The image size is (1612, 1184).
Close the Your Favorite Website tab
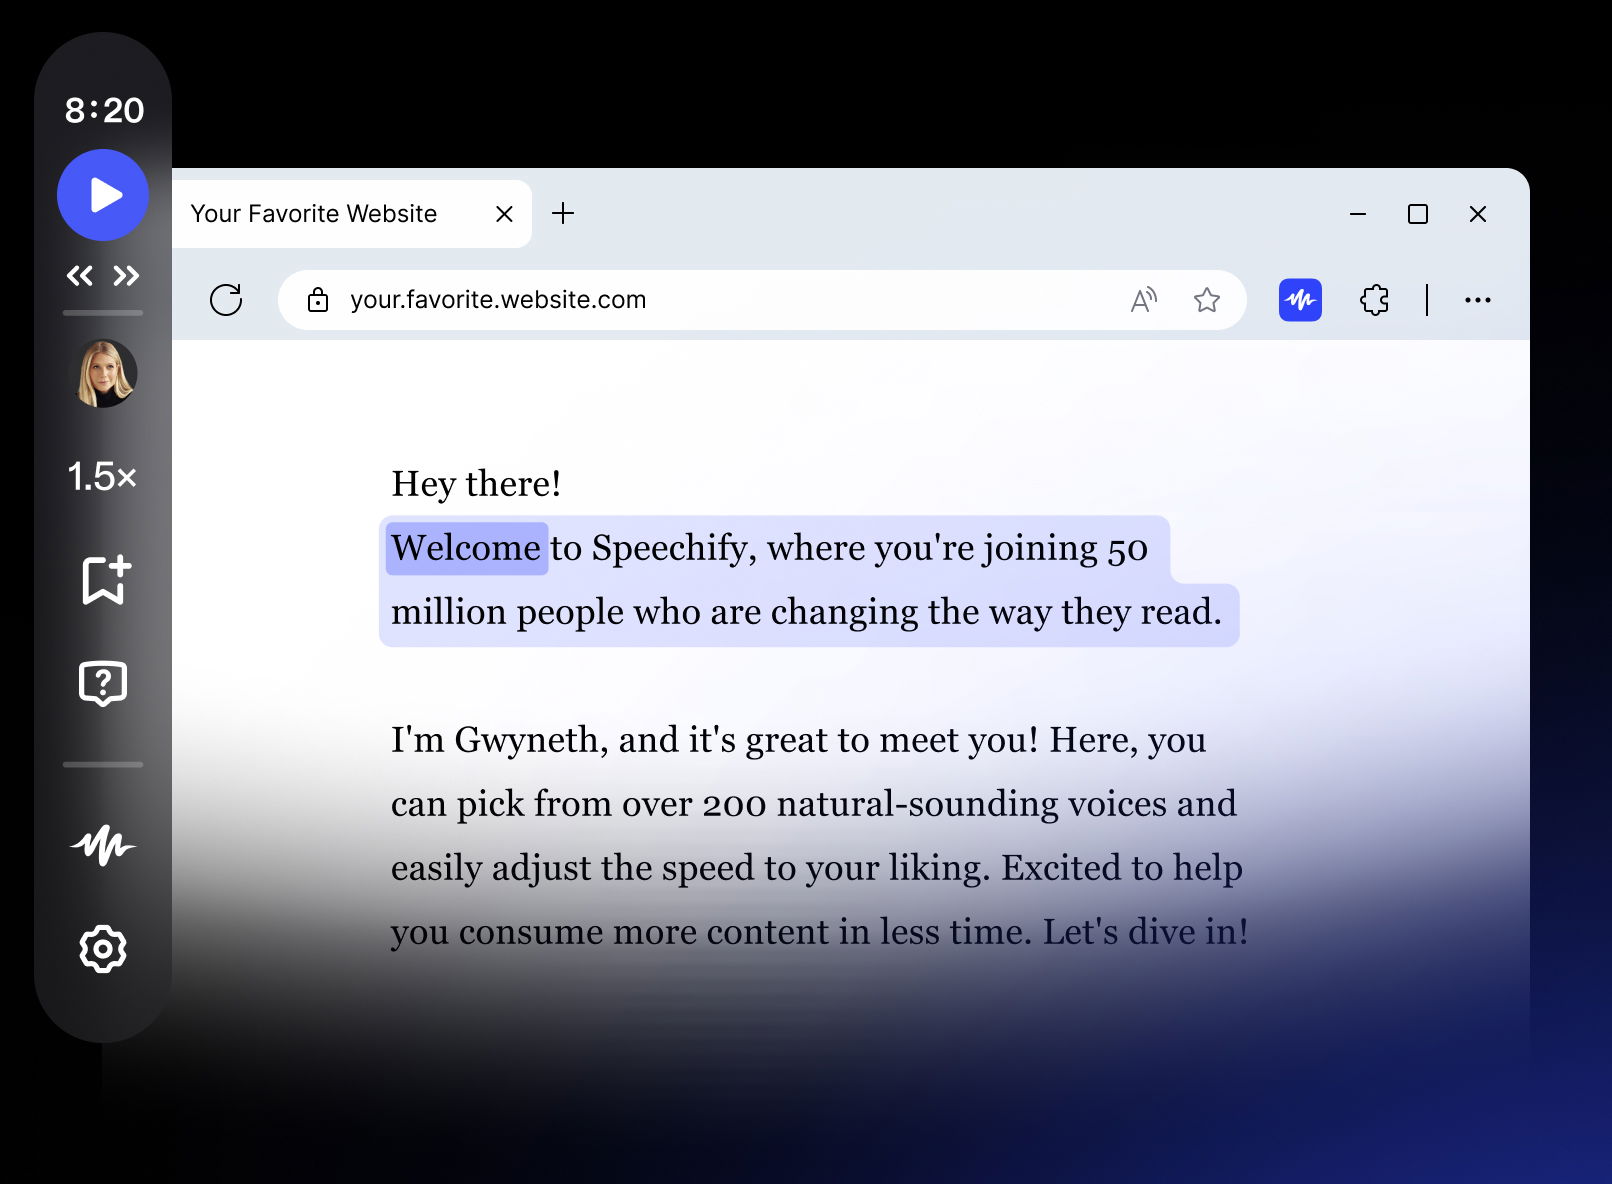(x=503, y=213)
